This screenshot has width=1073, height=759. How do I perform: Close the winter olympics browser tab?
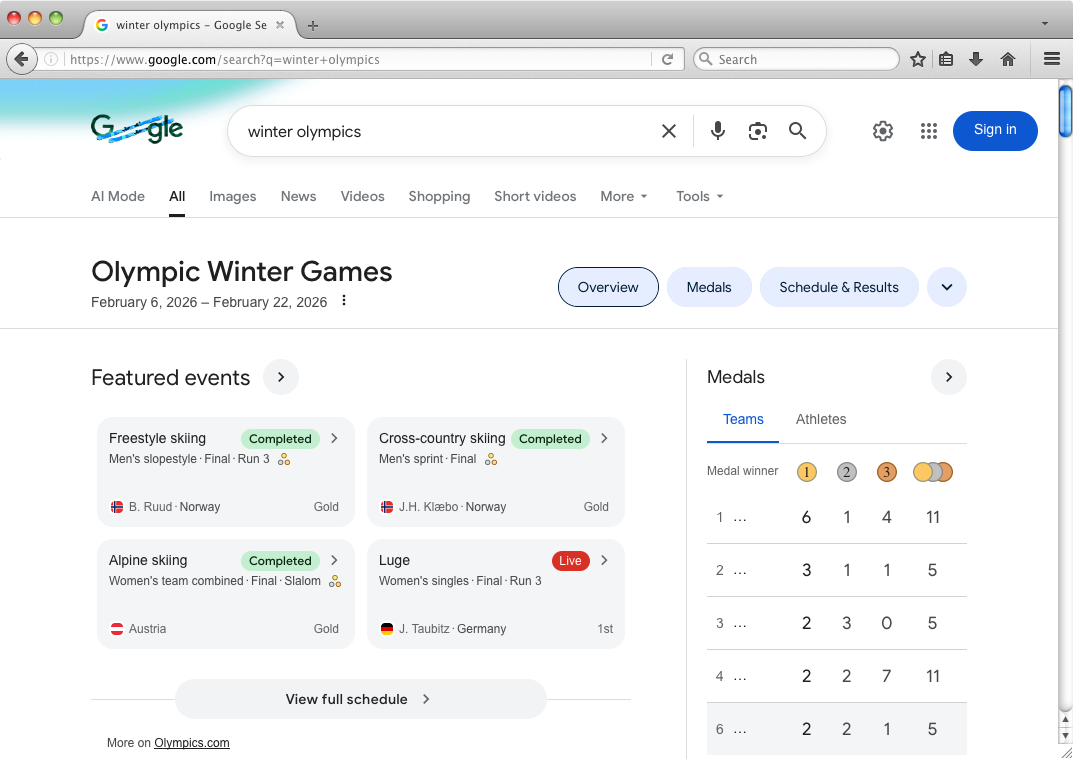(x=280, y=25)
